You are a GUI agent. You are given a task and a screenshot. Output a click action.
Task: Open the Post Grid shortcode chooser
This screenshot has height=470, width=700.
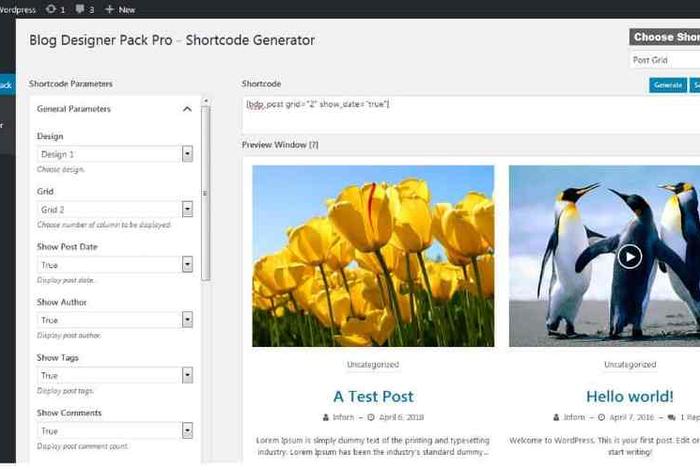point(665,60)
